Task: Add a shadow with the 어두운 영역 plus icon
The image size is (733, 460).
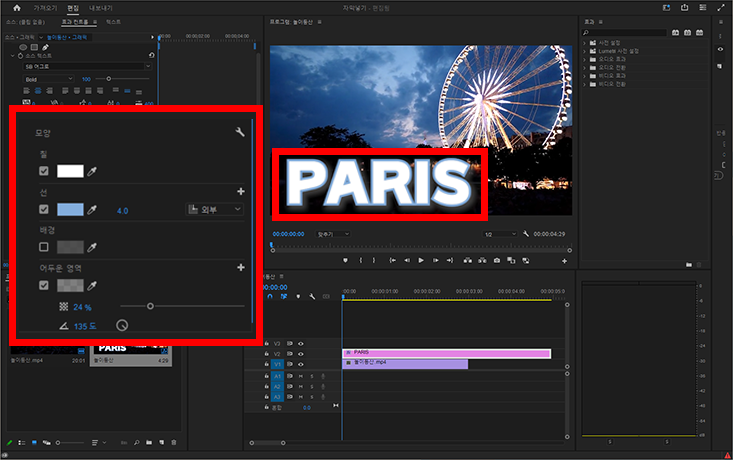Action: point(240,268)
